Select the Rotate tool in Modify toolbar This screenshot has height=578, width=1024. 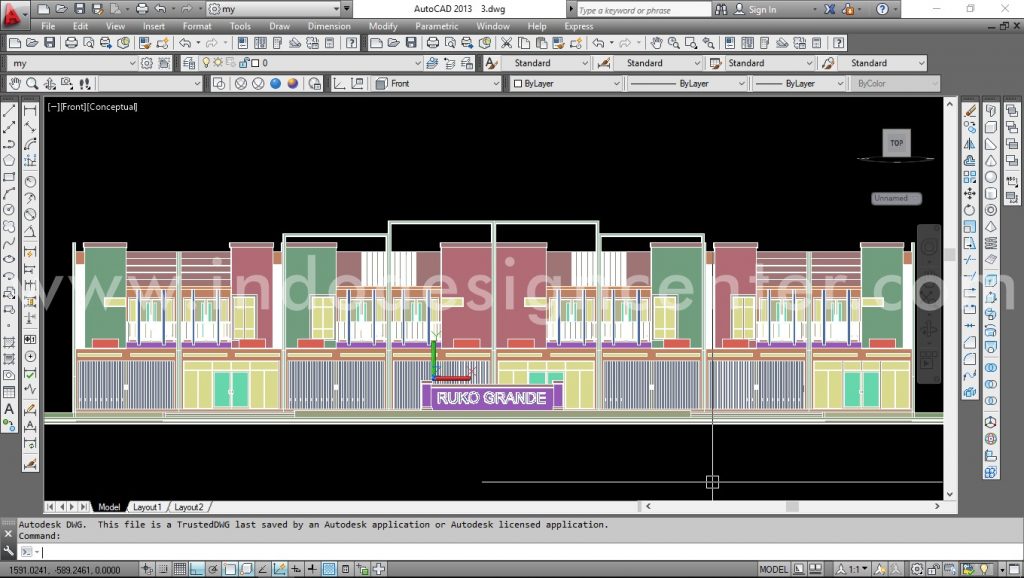[970, 210]
